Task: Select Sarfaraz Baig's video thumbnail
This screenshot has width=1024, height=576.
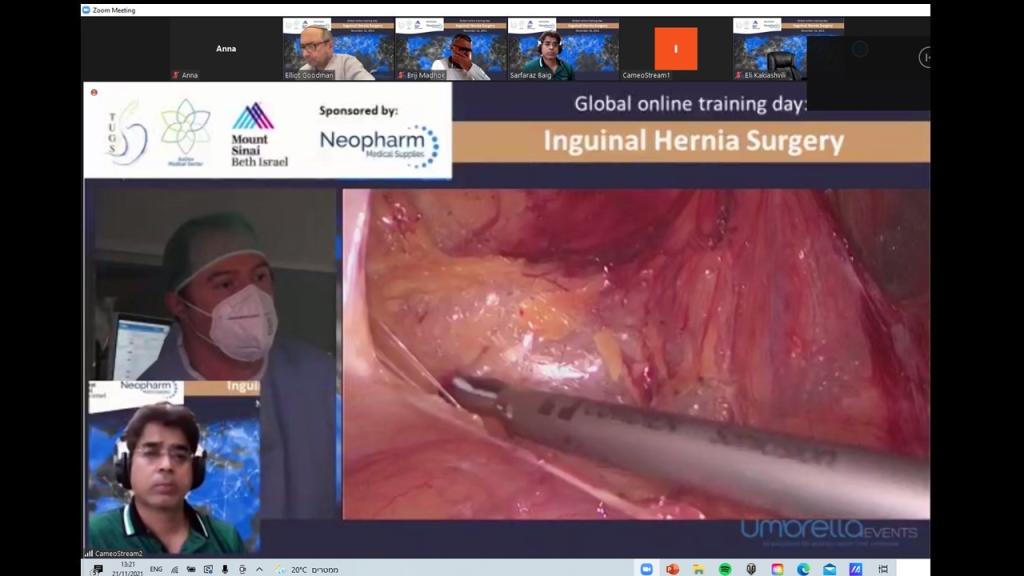Action: click(x=562, y=49)
